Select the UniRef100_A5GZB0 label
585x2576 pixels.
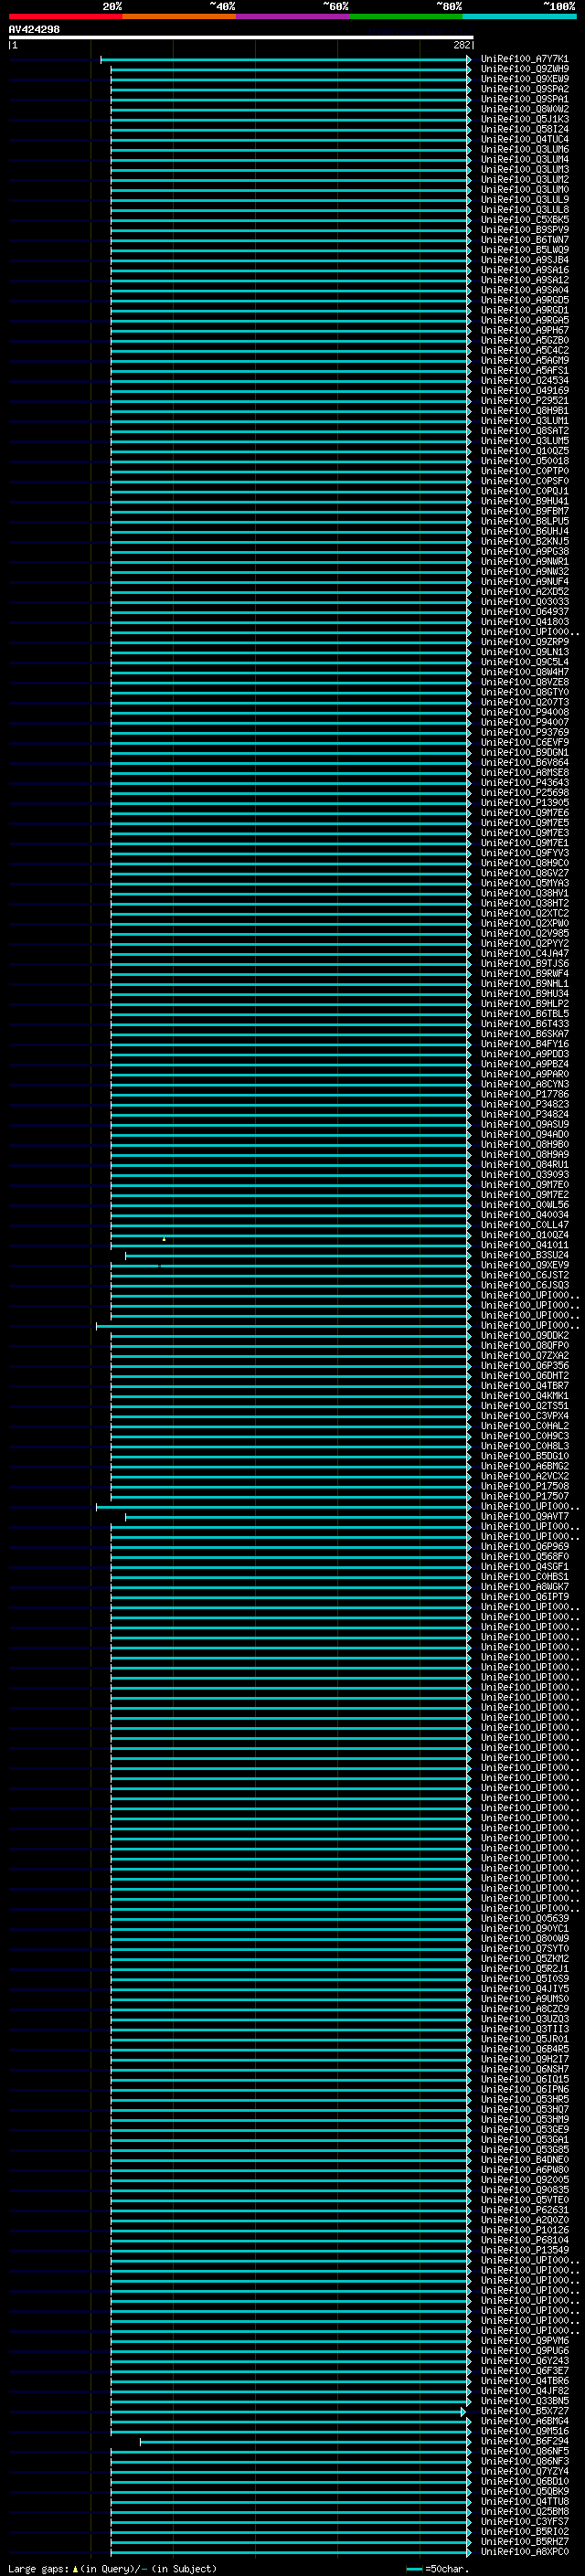point(524,340)
